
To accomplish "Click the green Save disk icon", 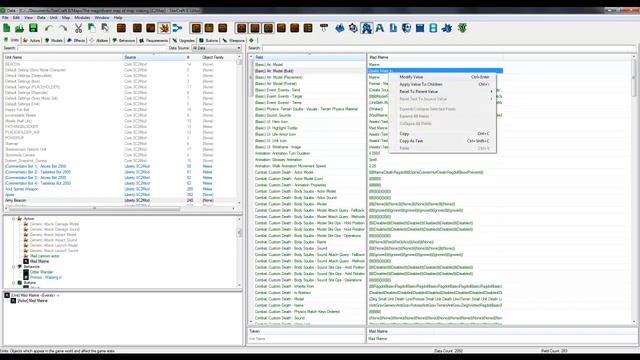I will [x=33, y=28].
